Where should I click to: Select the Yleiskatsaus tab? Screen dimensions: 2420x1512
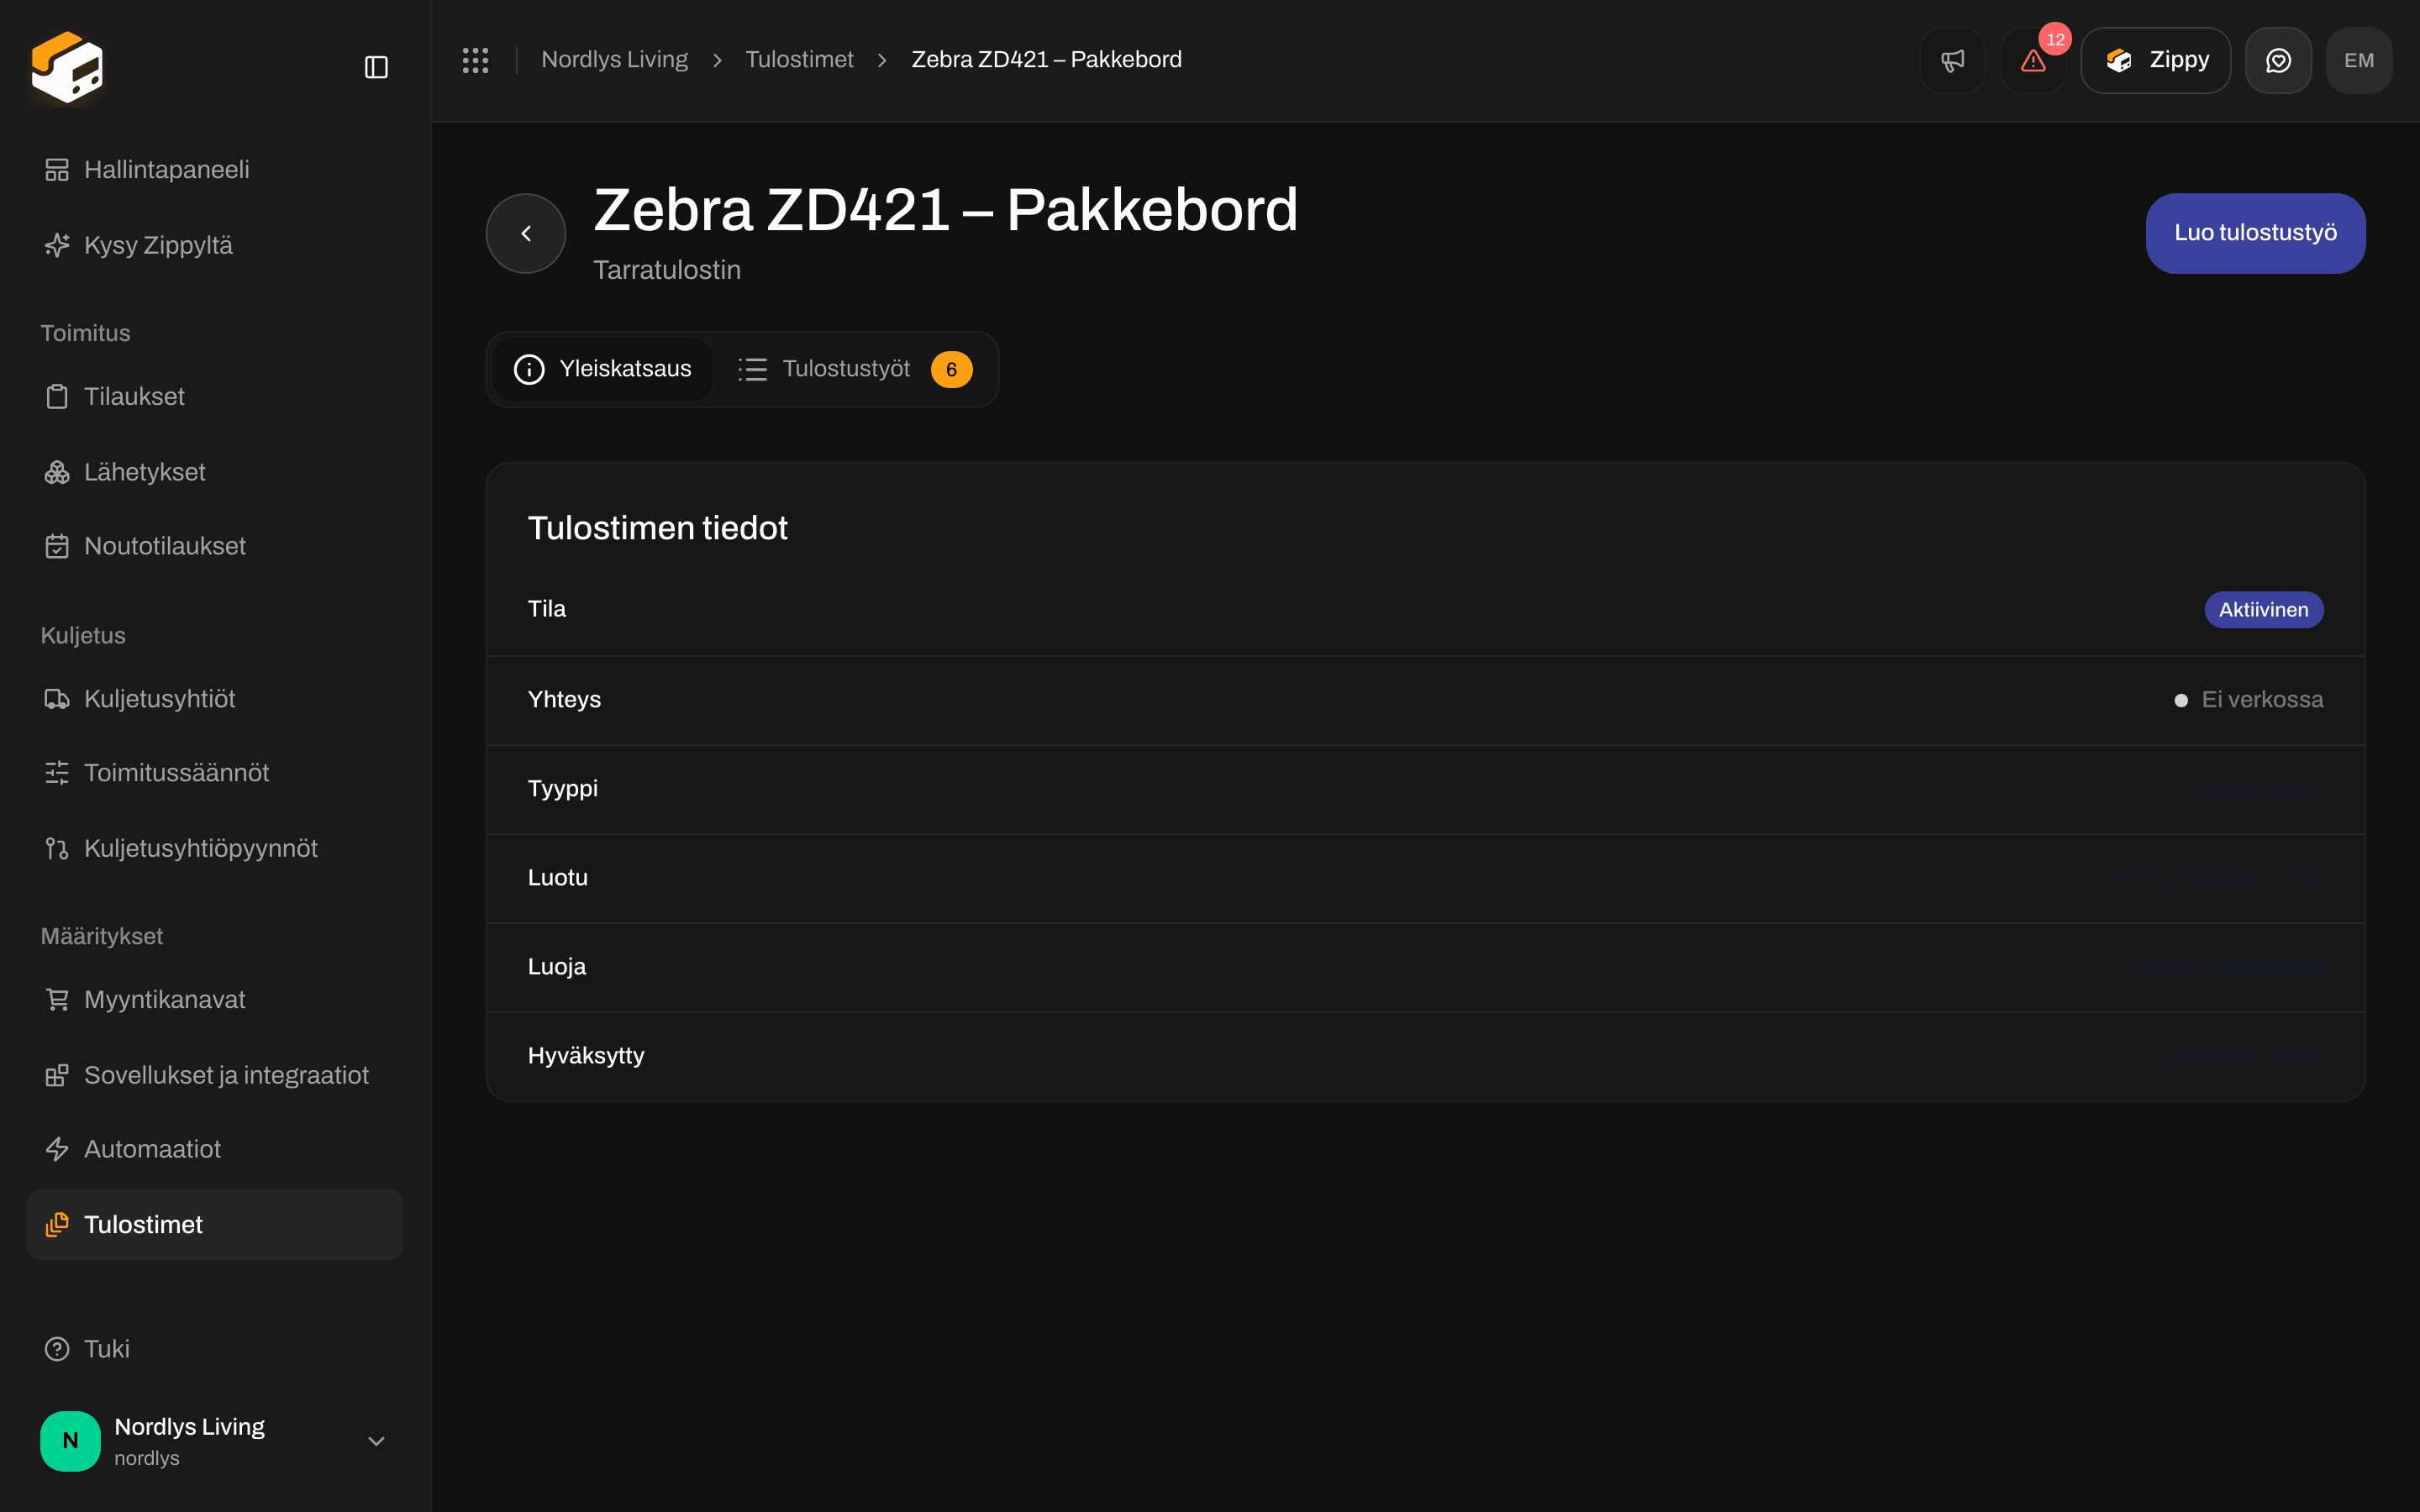[x=603, y=369]
